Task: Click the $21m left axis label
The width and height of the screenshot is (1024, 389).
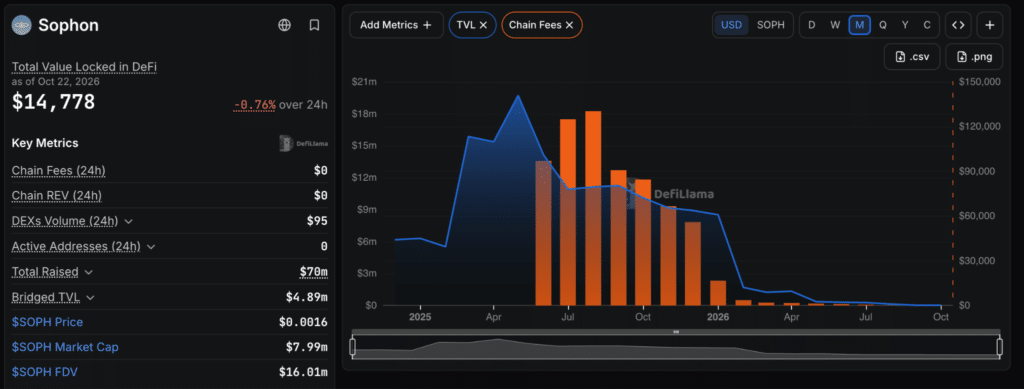Action: (363, 82)
